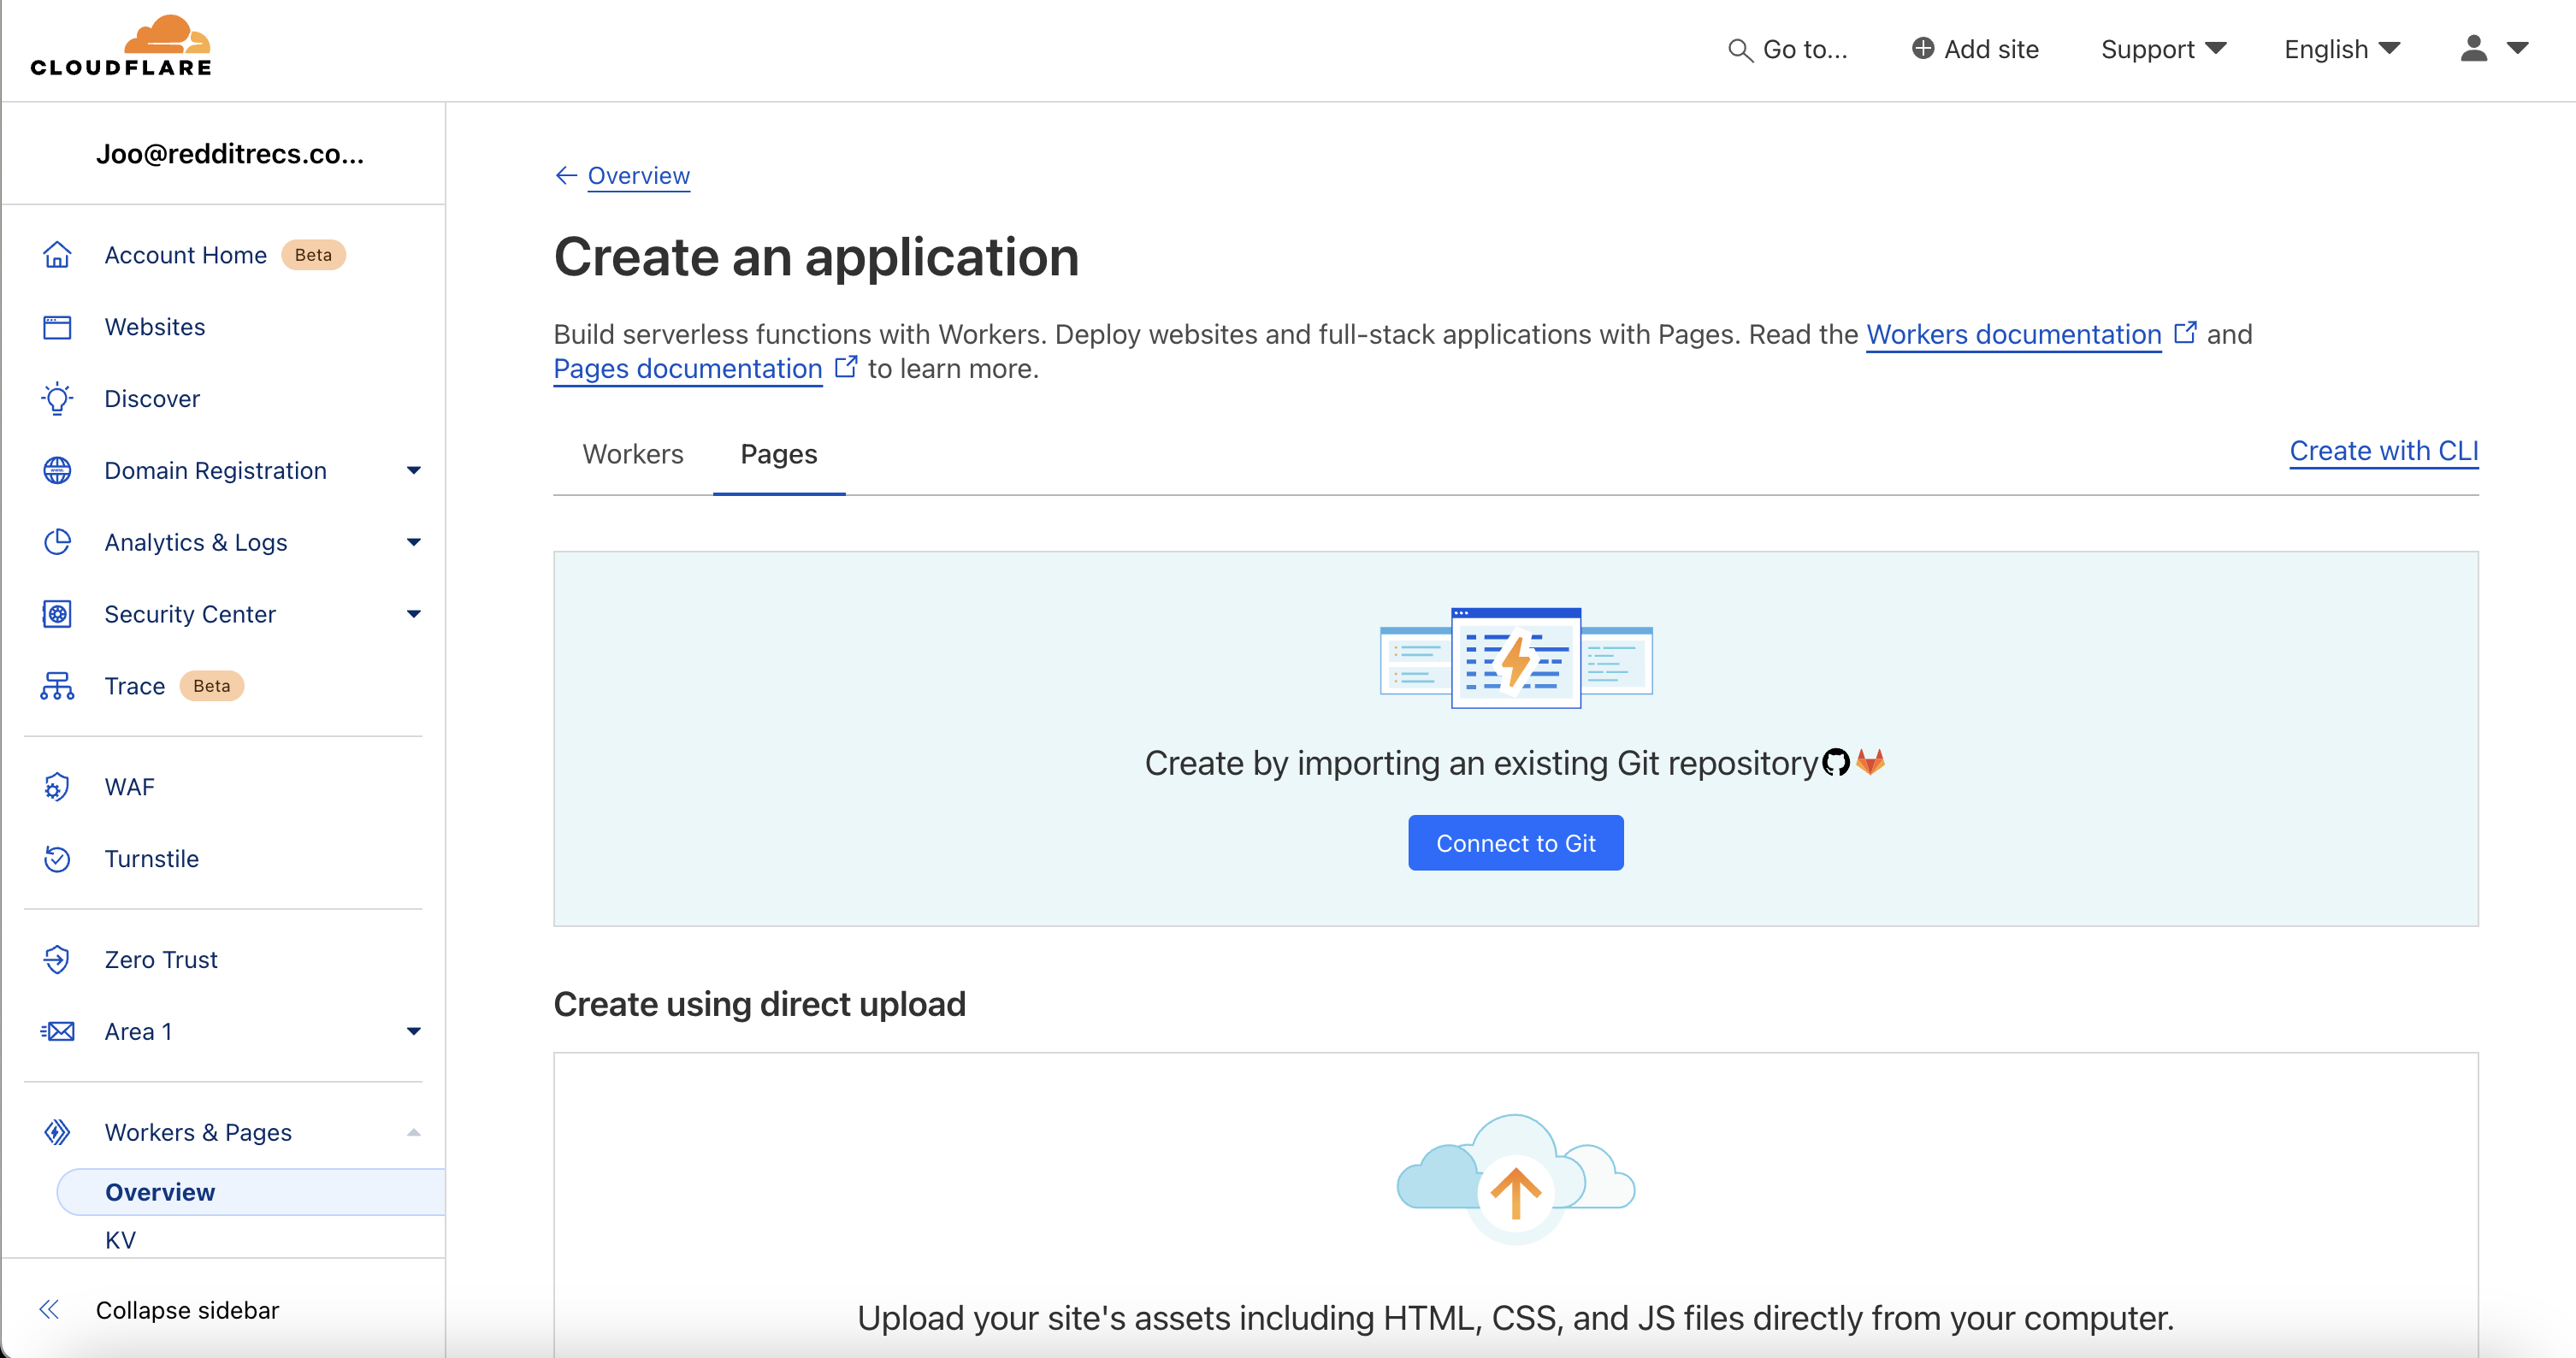2576x1358 pixels.
Task: Click the external link icon after Pages documentation
Action: coord(846,367)
